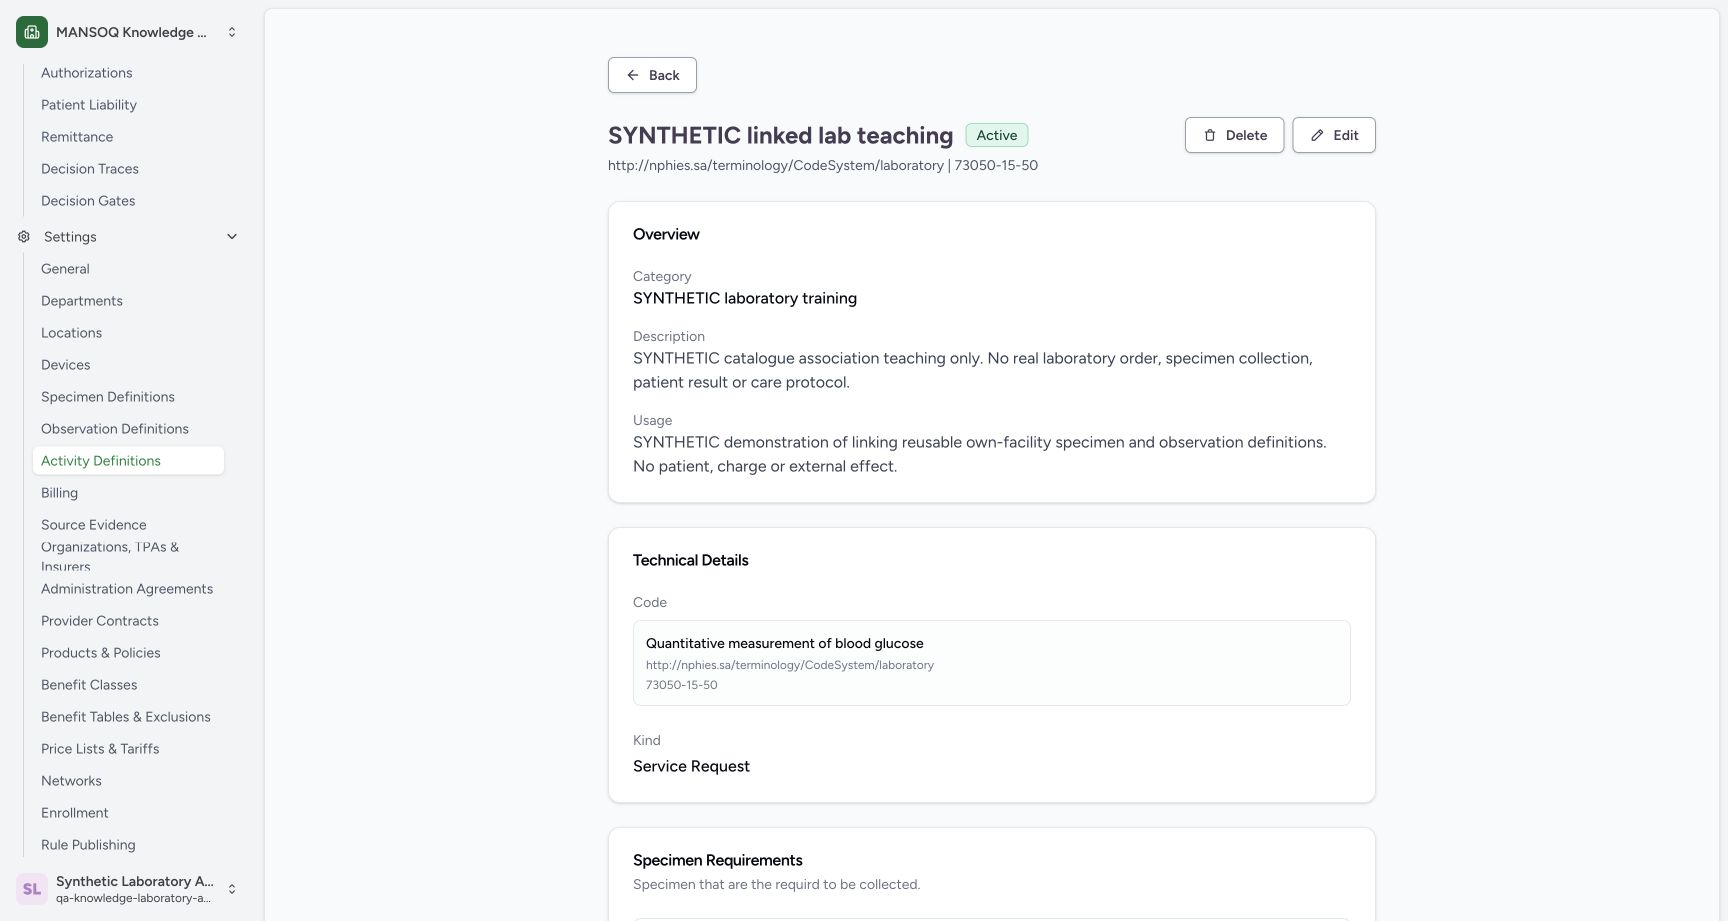
Task: Select General settings
Action: click(x=65, y=269)
